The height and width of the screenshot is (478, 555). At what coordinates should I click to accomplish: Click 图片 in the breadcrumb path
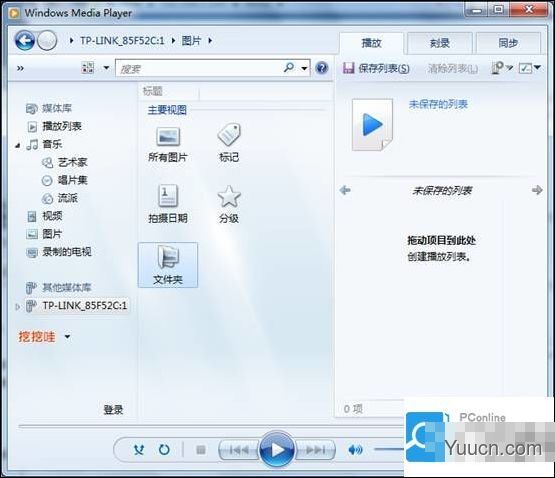pos(191,41)
